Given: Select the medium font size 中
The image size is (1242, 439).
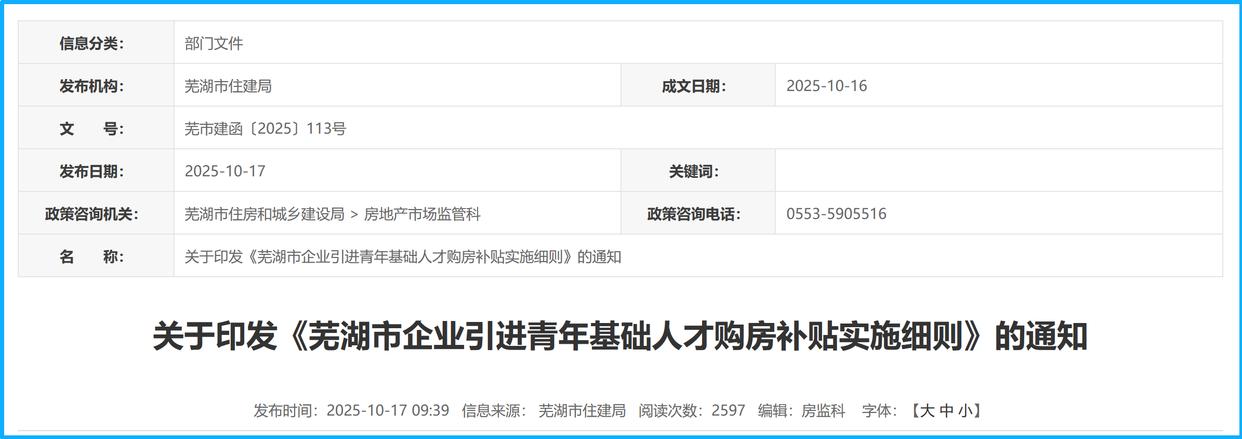Looking at the screenshot, I should (946, 410).
